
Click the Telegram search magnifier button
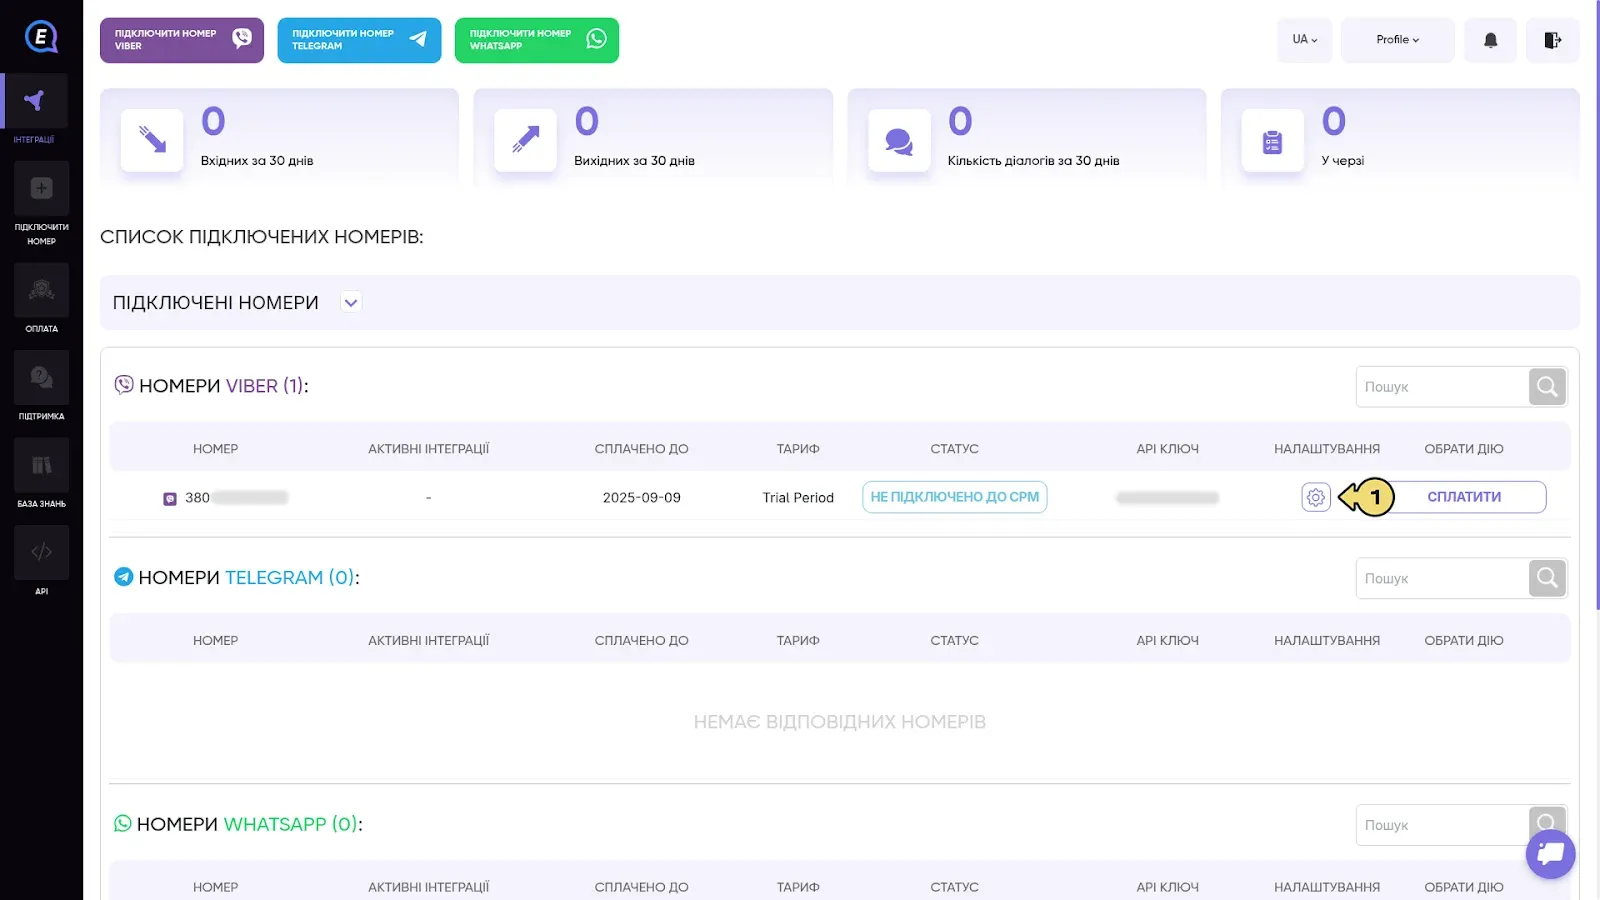tap(1547, 578)
